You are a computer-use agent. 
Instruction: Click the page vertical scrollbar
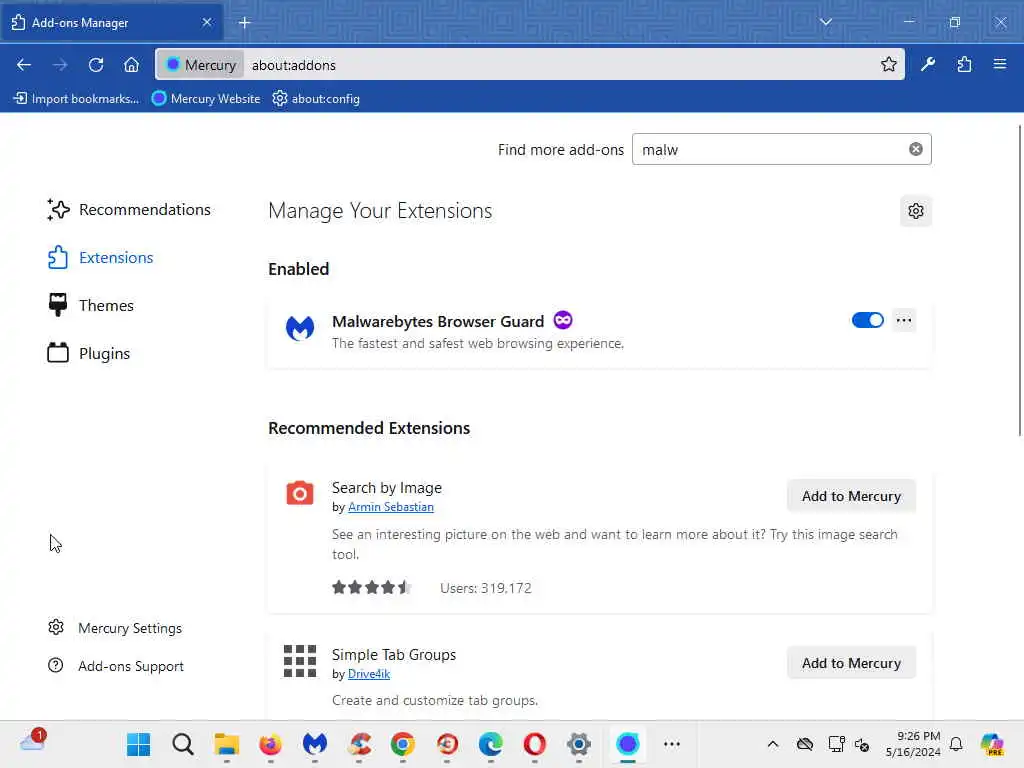[1019, 281]
